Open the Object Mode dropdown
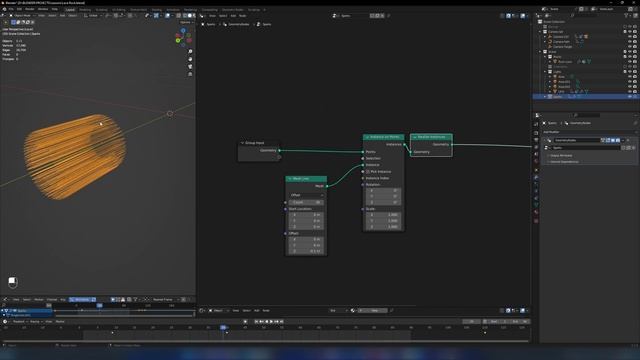640x360 pixels. [23, 16]
